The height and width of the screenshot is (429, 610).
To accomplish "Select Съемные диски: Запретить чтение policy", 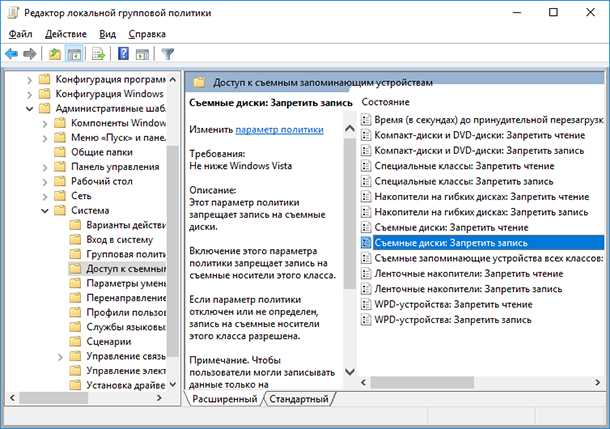I will [x=451, y=228].
